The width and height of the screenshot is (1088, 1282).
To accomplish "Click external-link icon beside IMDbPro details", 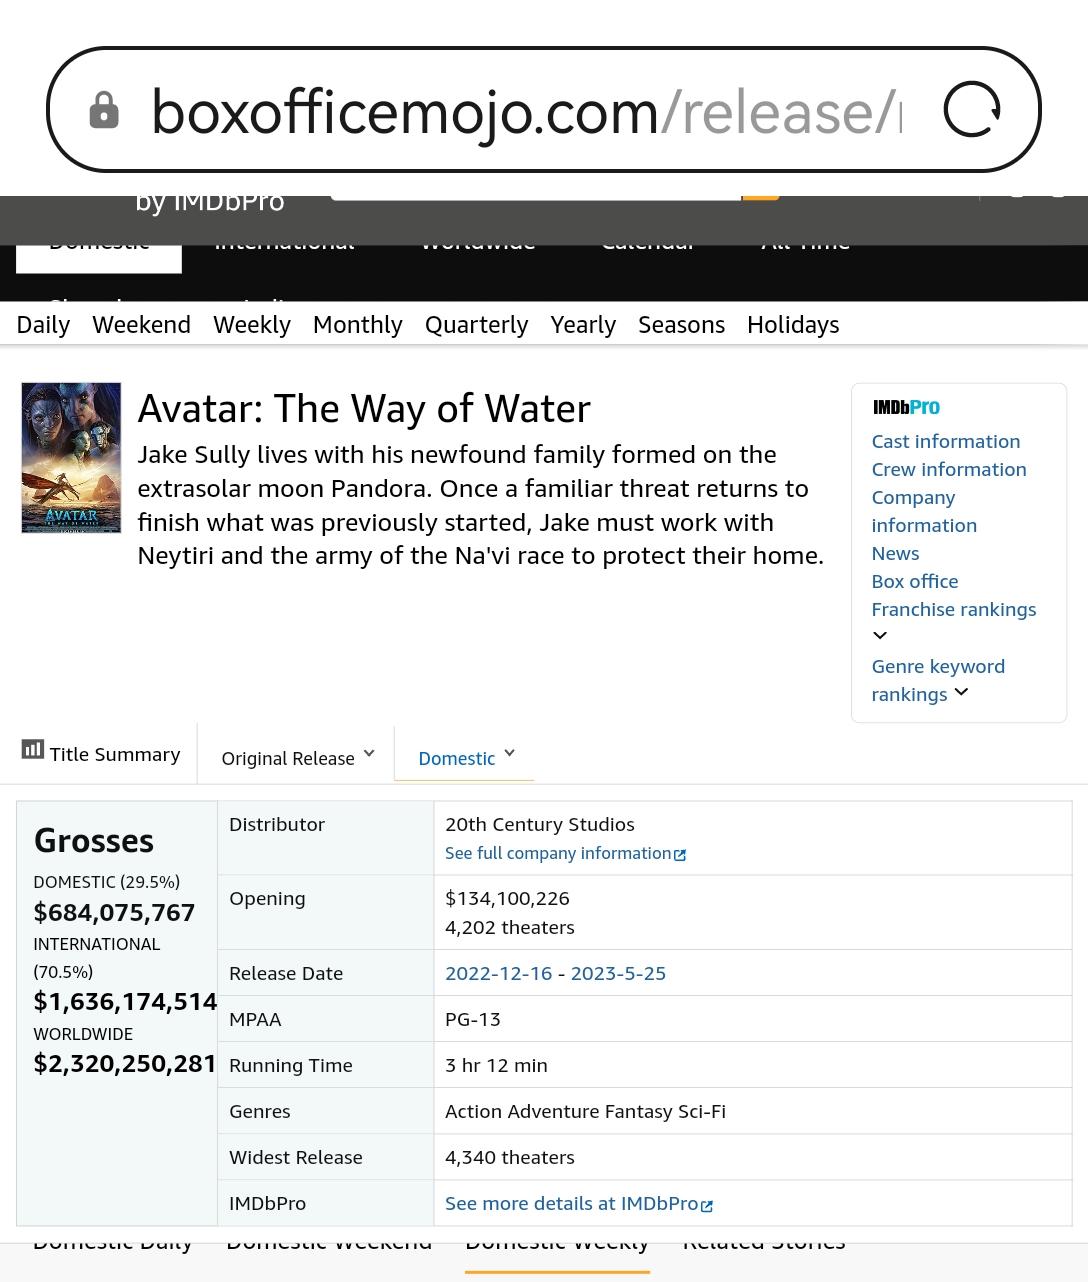I will pos(707,1205).
